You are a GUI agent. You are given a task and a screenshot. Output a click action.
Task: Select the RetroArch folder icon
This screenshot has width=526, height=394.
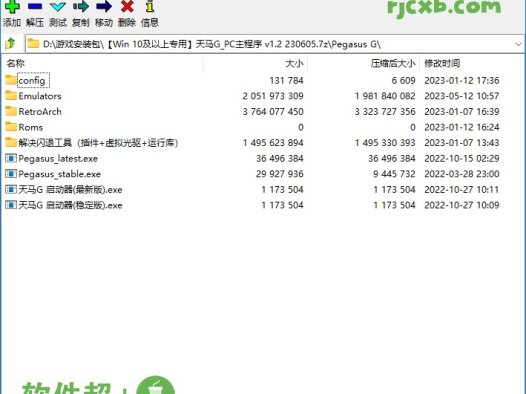click(11, 111)
